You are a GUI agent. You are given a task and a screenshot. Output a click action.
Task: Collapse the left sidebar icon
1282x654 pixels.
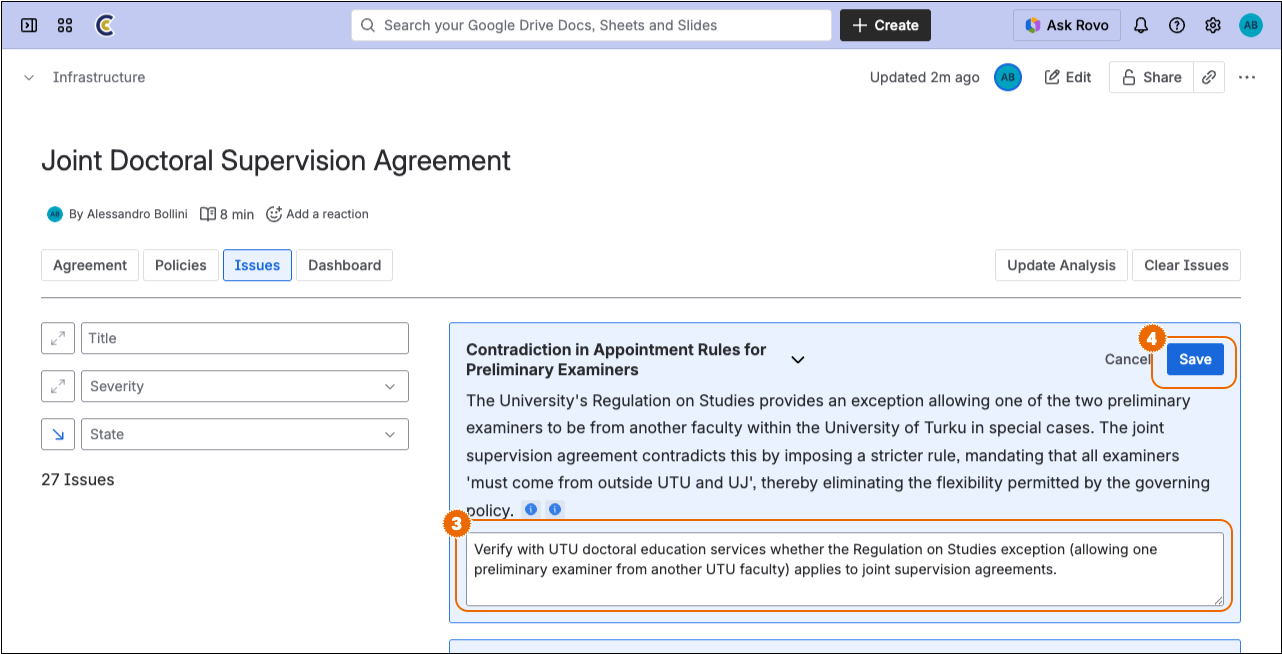[x=28, y=25]
